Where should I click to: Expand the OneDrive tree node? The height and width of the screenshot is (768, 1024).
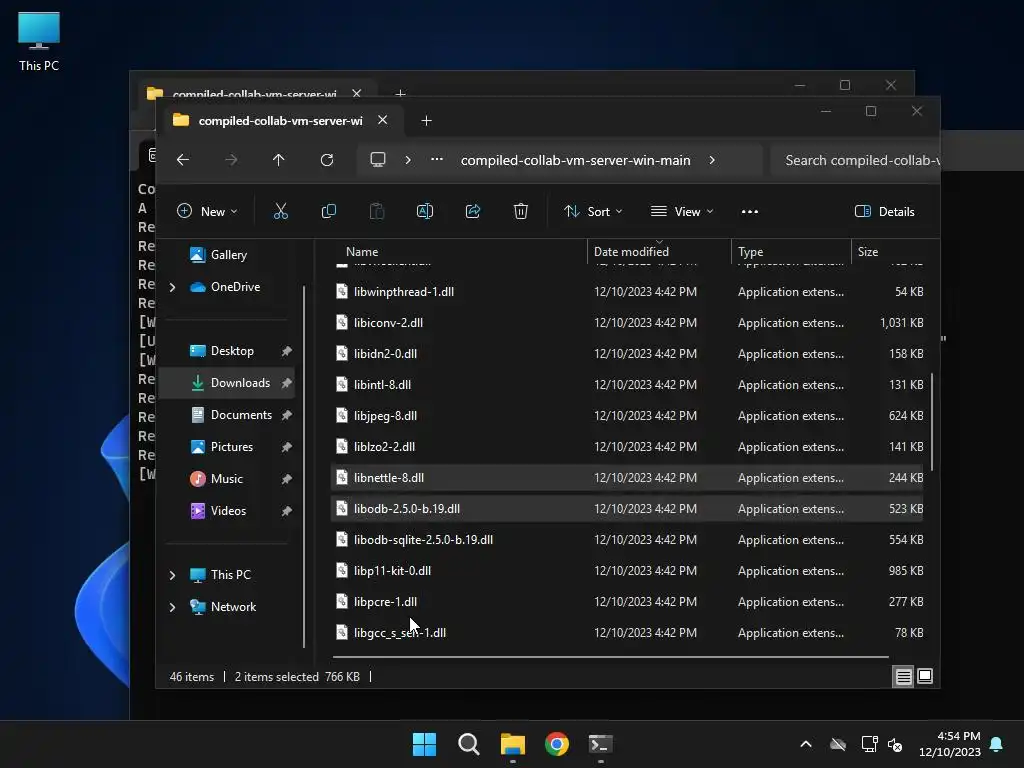tap(172, 287)
